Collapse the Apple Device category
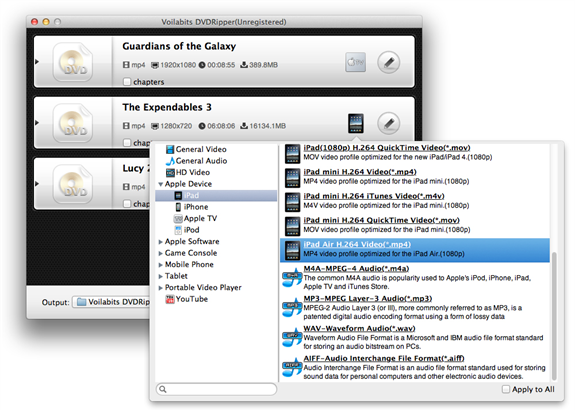The width and height of the screenshot is (575, 411). pyautogui.click(x=160, y=184)
